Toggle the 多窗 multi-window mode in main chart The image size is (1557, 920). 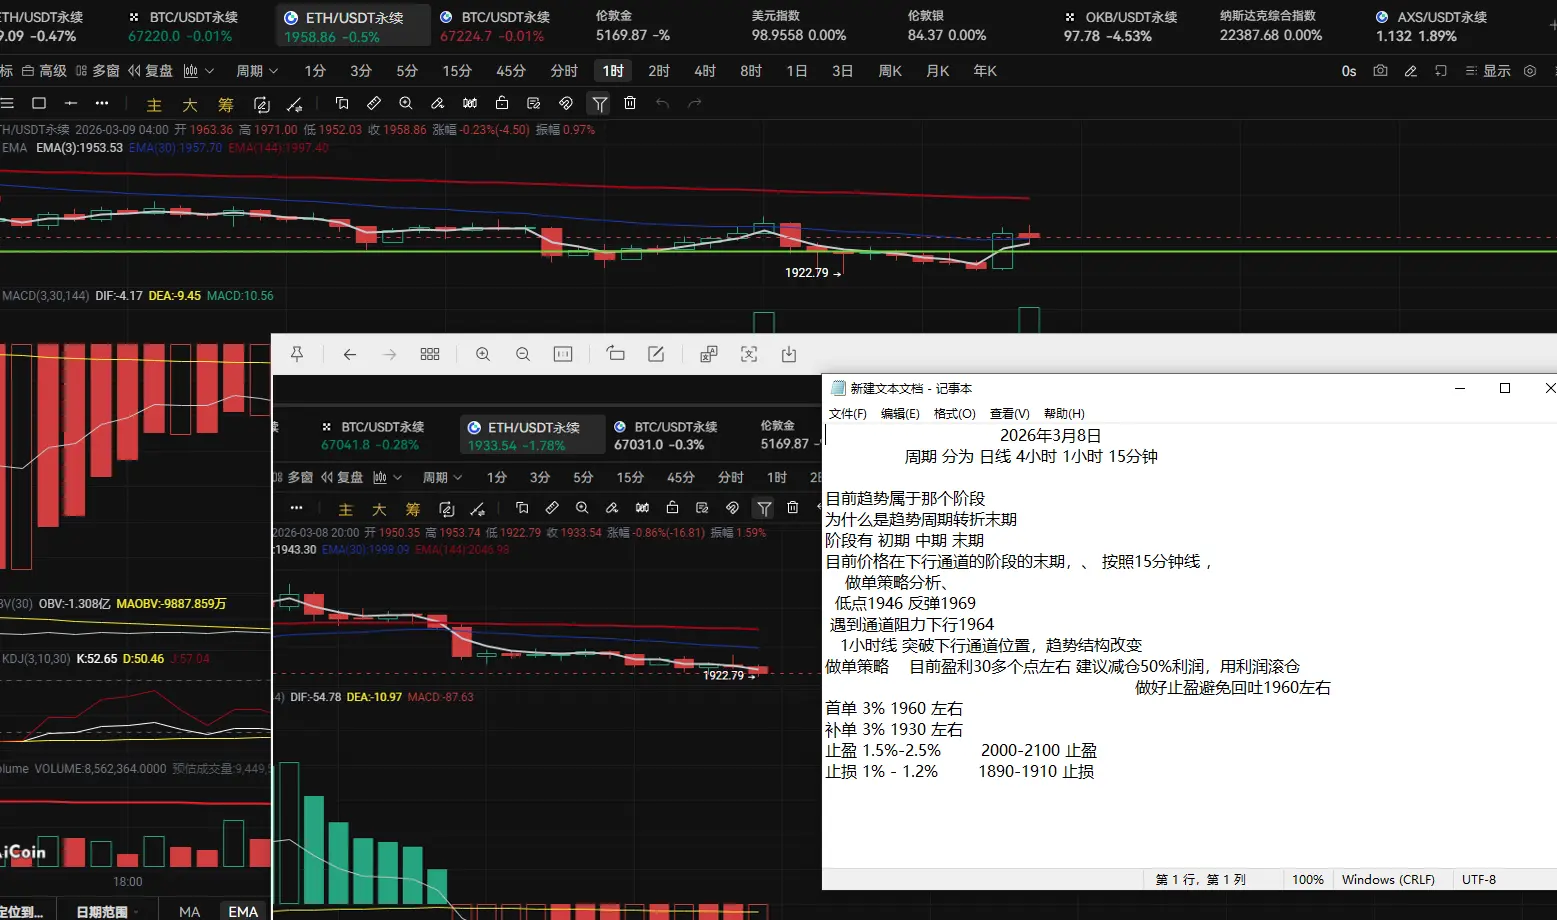tap(97, 71)
